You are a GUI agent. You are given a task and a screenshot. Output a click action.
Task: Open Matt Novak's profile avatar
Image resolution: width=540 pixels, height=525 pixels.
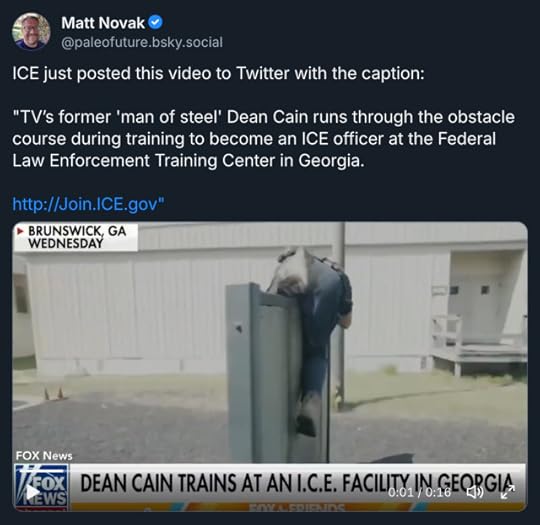[x=31, y=32]
